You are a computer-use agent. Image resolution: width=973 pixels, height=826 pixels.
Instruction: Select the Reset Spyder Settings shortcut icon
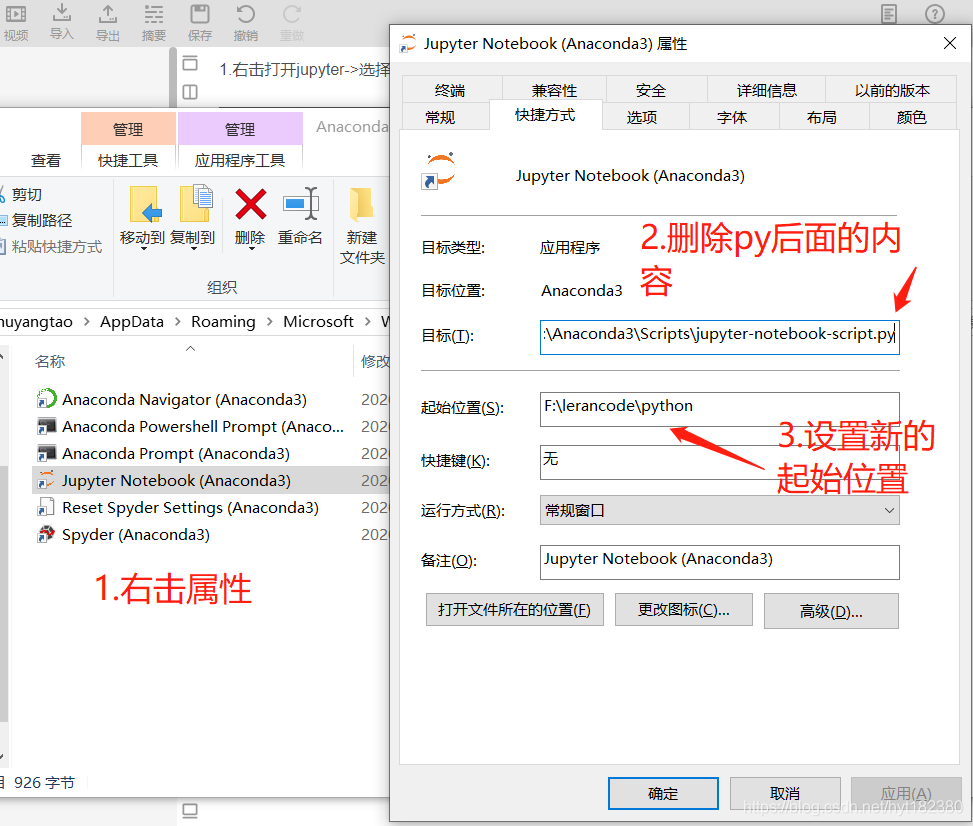[45, 507]
